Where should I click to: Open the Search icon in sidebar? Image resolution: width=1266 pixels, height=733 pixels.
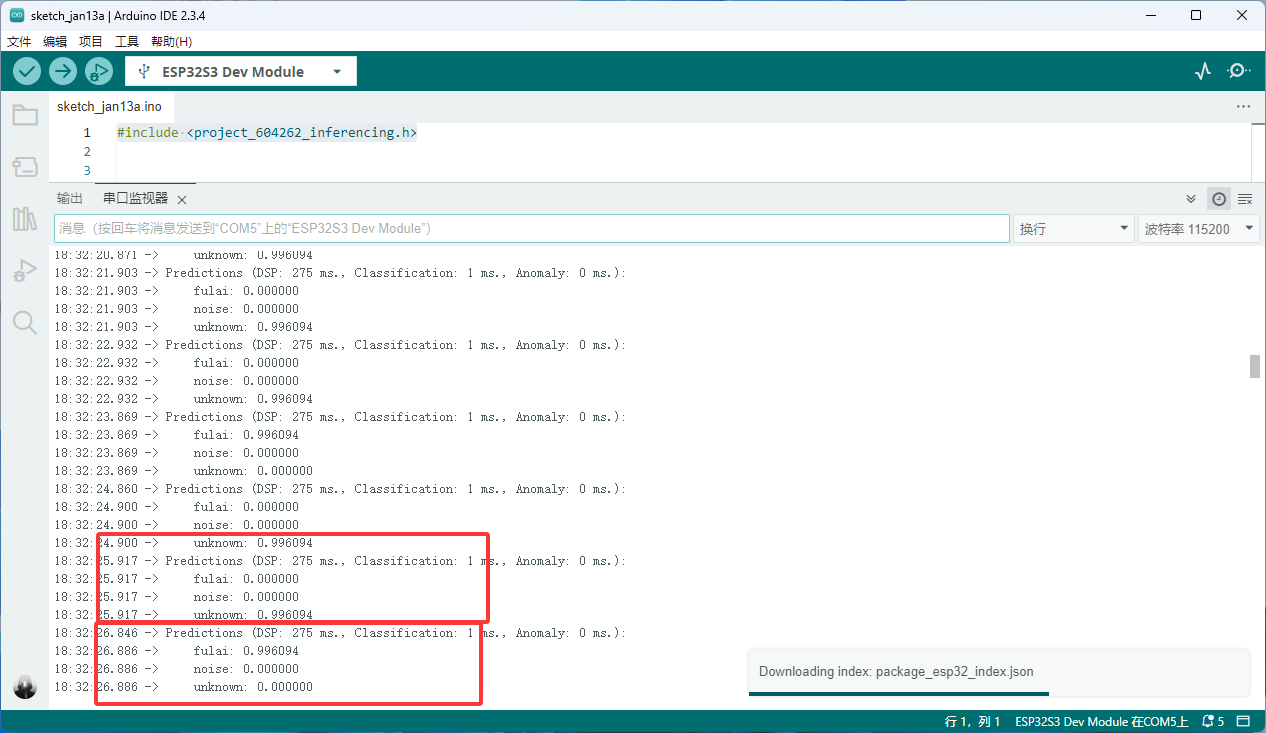click(25, 321)
